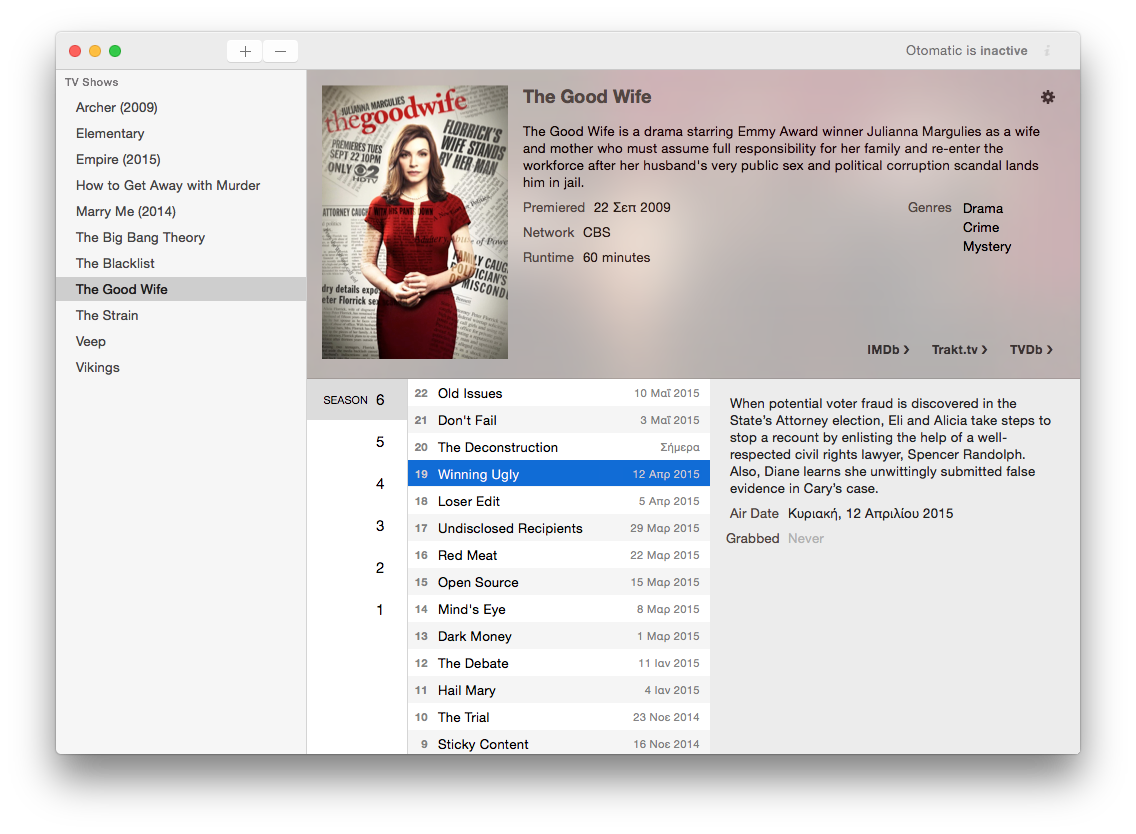Image resolution: width=1136 pixels, height=834 pixels.
Task: Select episode 22 Old Issues
Action: (x=559, y=393)
